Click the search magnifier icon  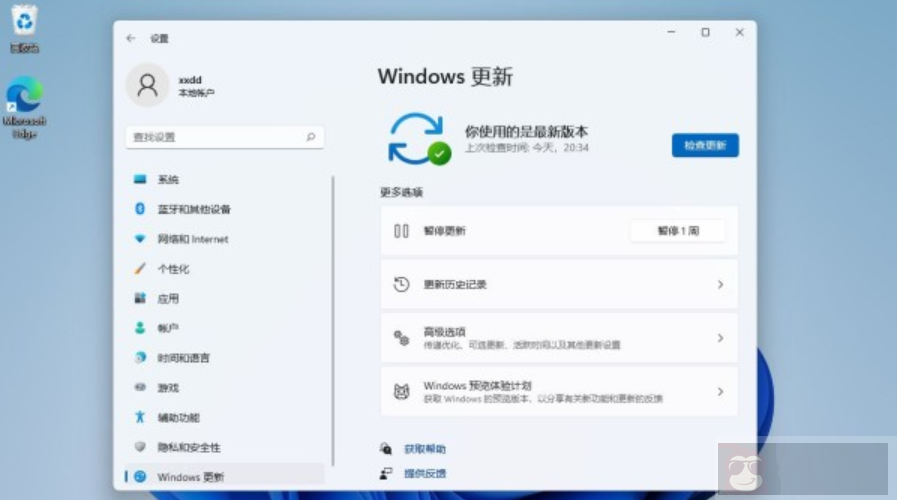310,137
